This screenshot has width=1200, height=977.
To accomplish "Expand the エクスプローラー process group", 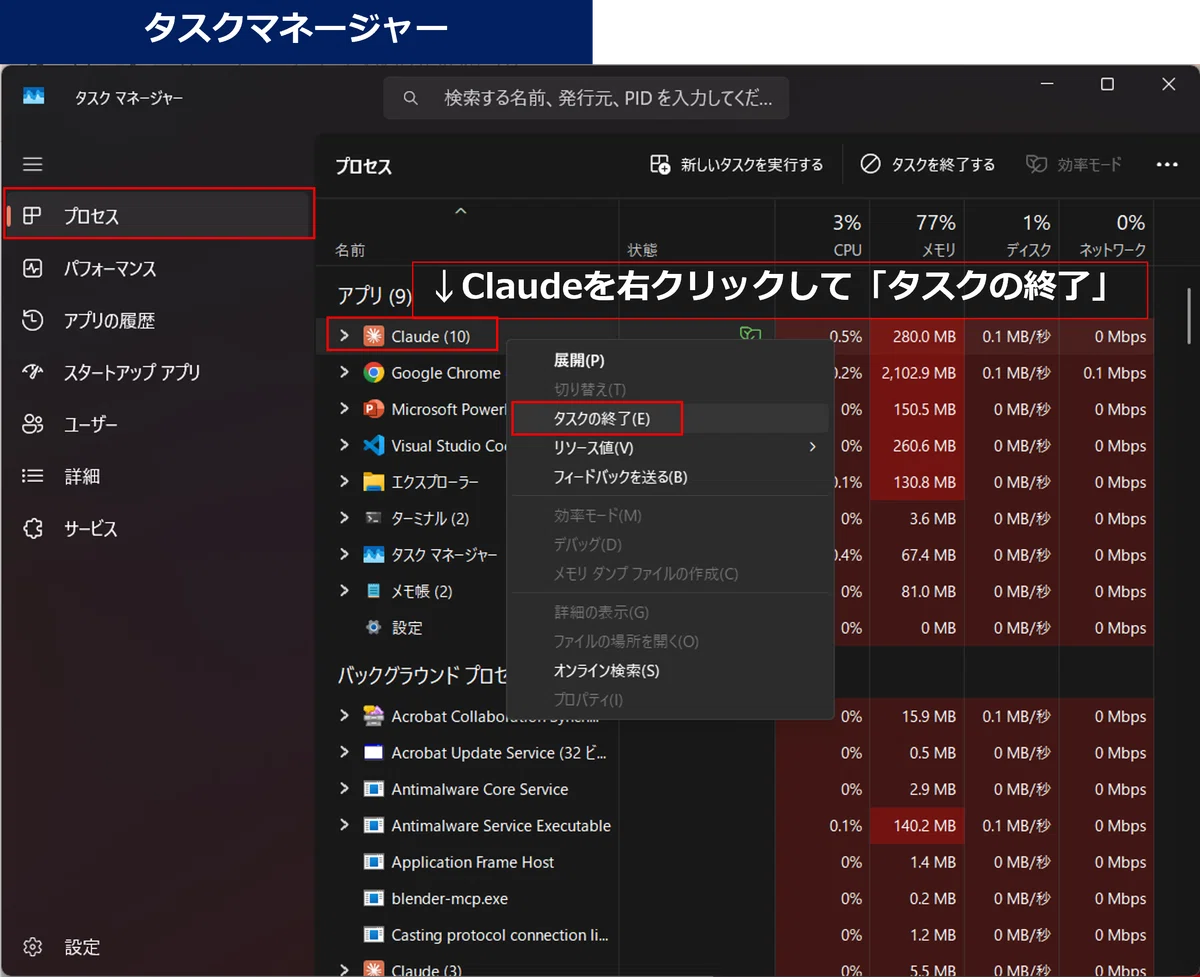I will coord(344,482).
